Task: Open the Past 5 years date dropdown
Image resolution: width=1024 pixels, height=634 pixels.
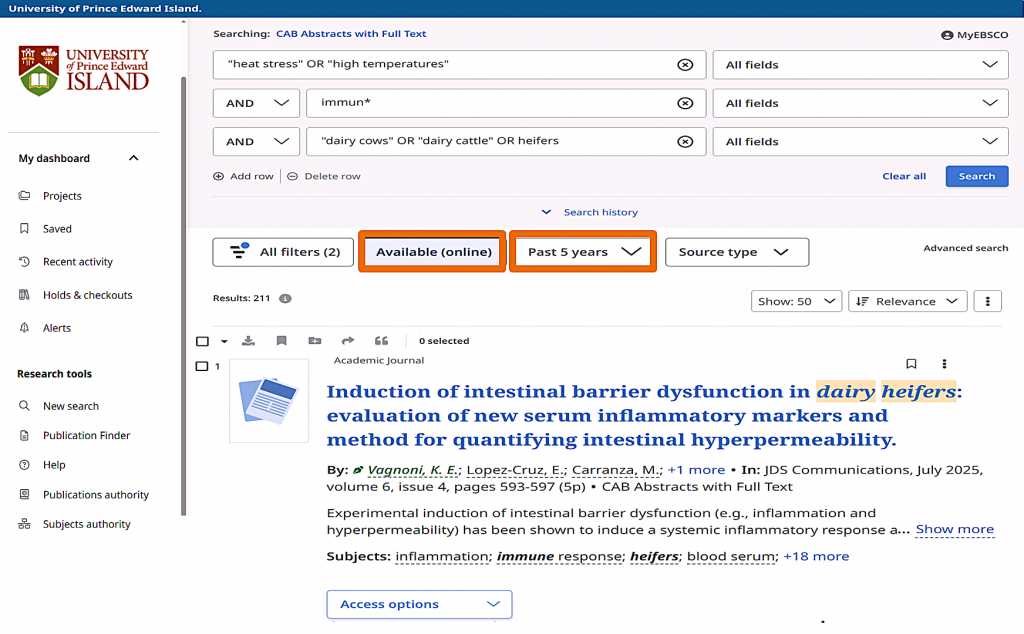Action: [583, 252]
